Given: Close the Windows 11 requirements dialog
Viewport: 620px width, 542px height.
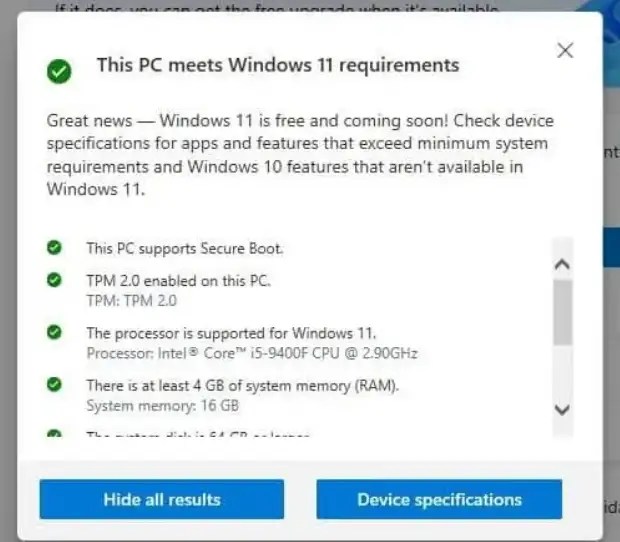Looking at the screenshot, I should (x=565, y=51).
